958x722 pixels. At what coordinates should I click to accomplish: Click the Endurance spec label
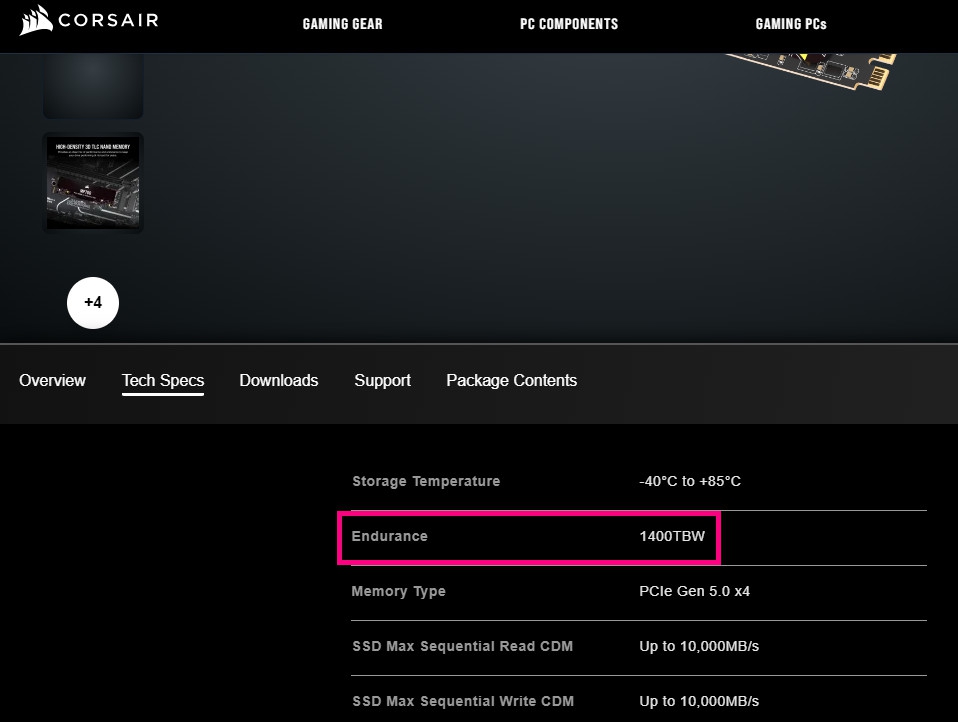pos(390,536)
